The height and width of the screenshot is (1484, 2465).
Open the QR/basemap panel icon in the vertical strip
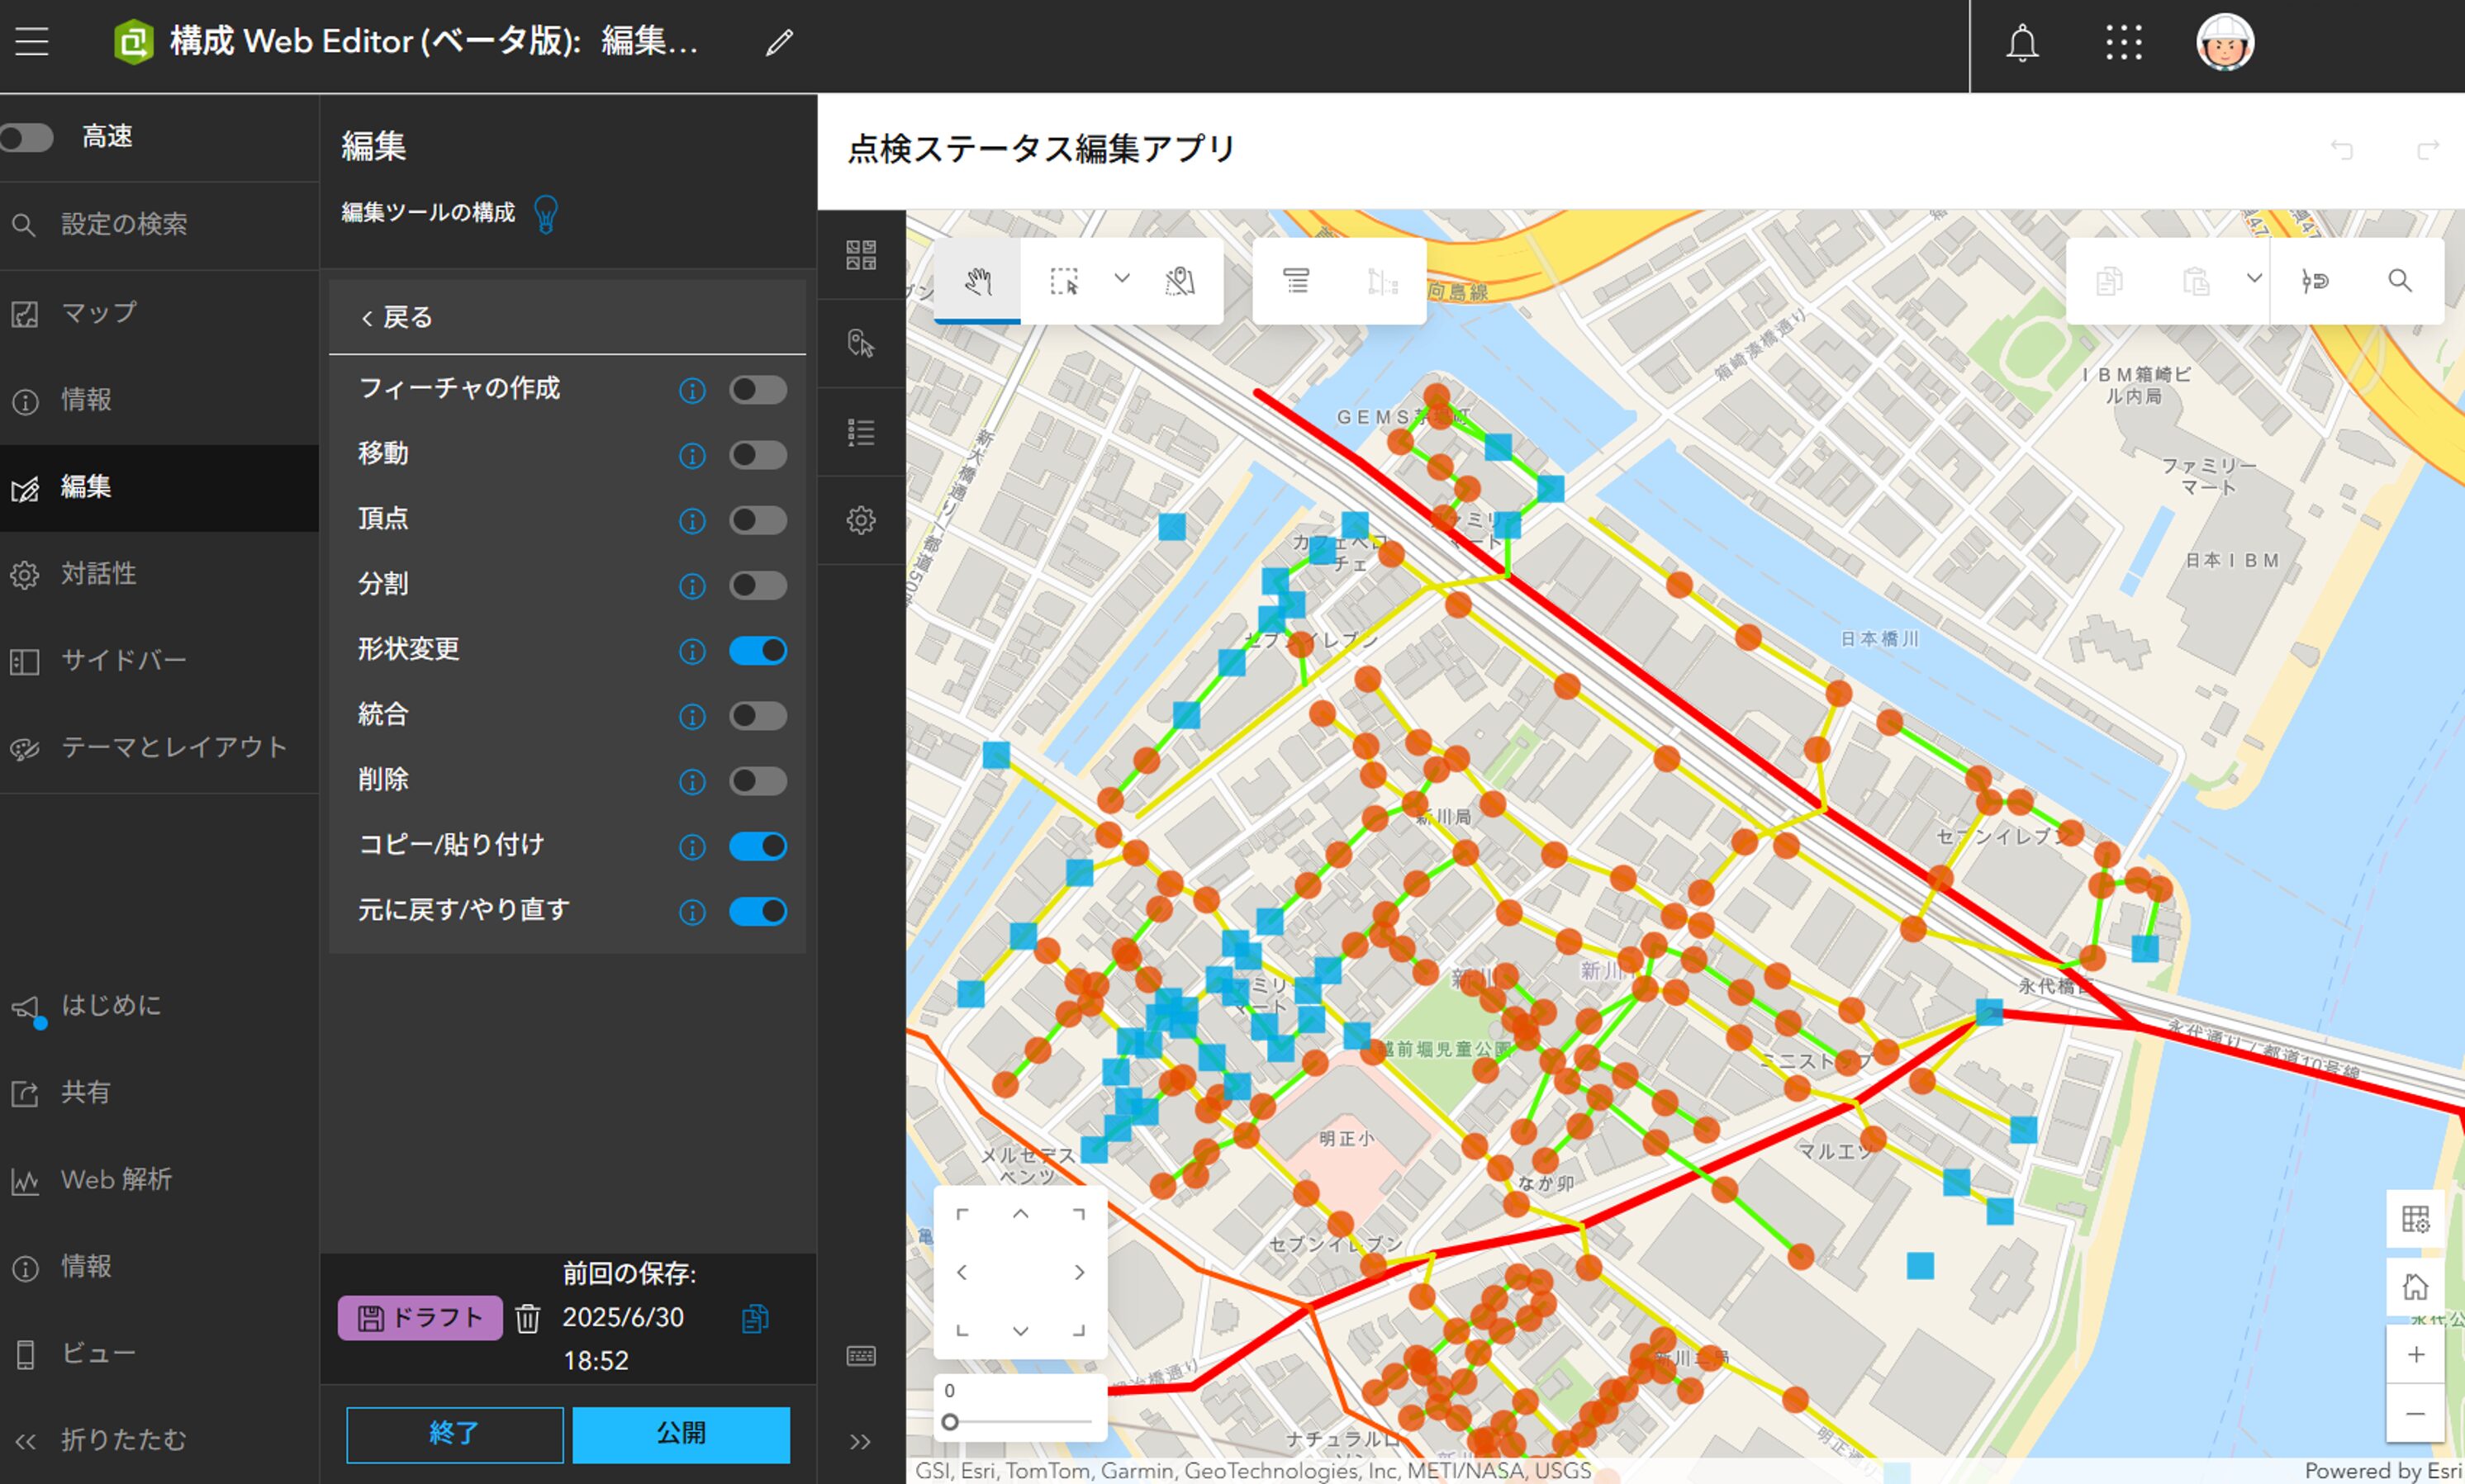point(861,255)
